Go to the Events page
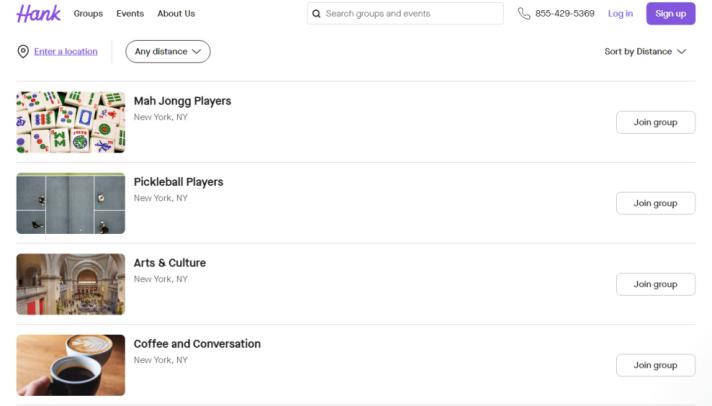Screen dimensions: 712x406 [x=130, y=14]
